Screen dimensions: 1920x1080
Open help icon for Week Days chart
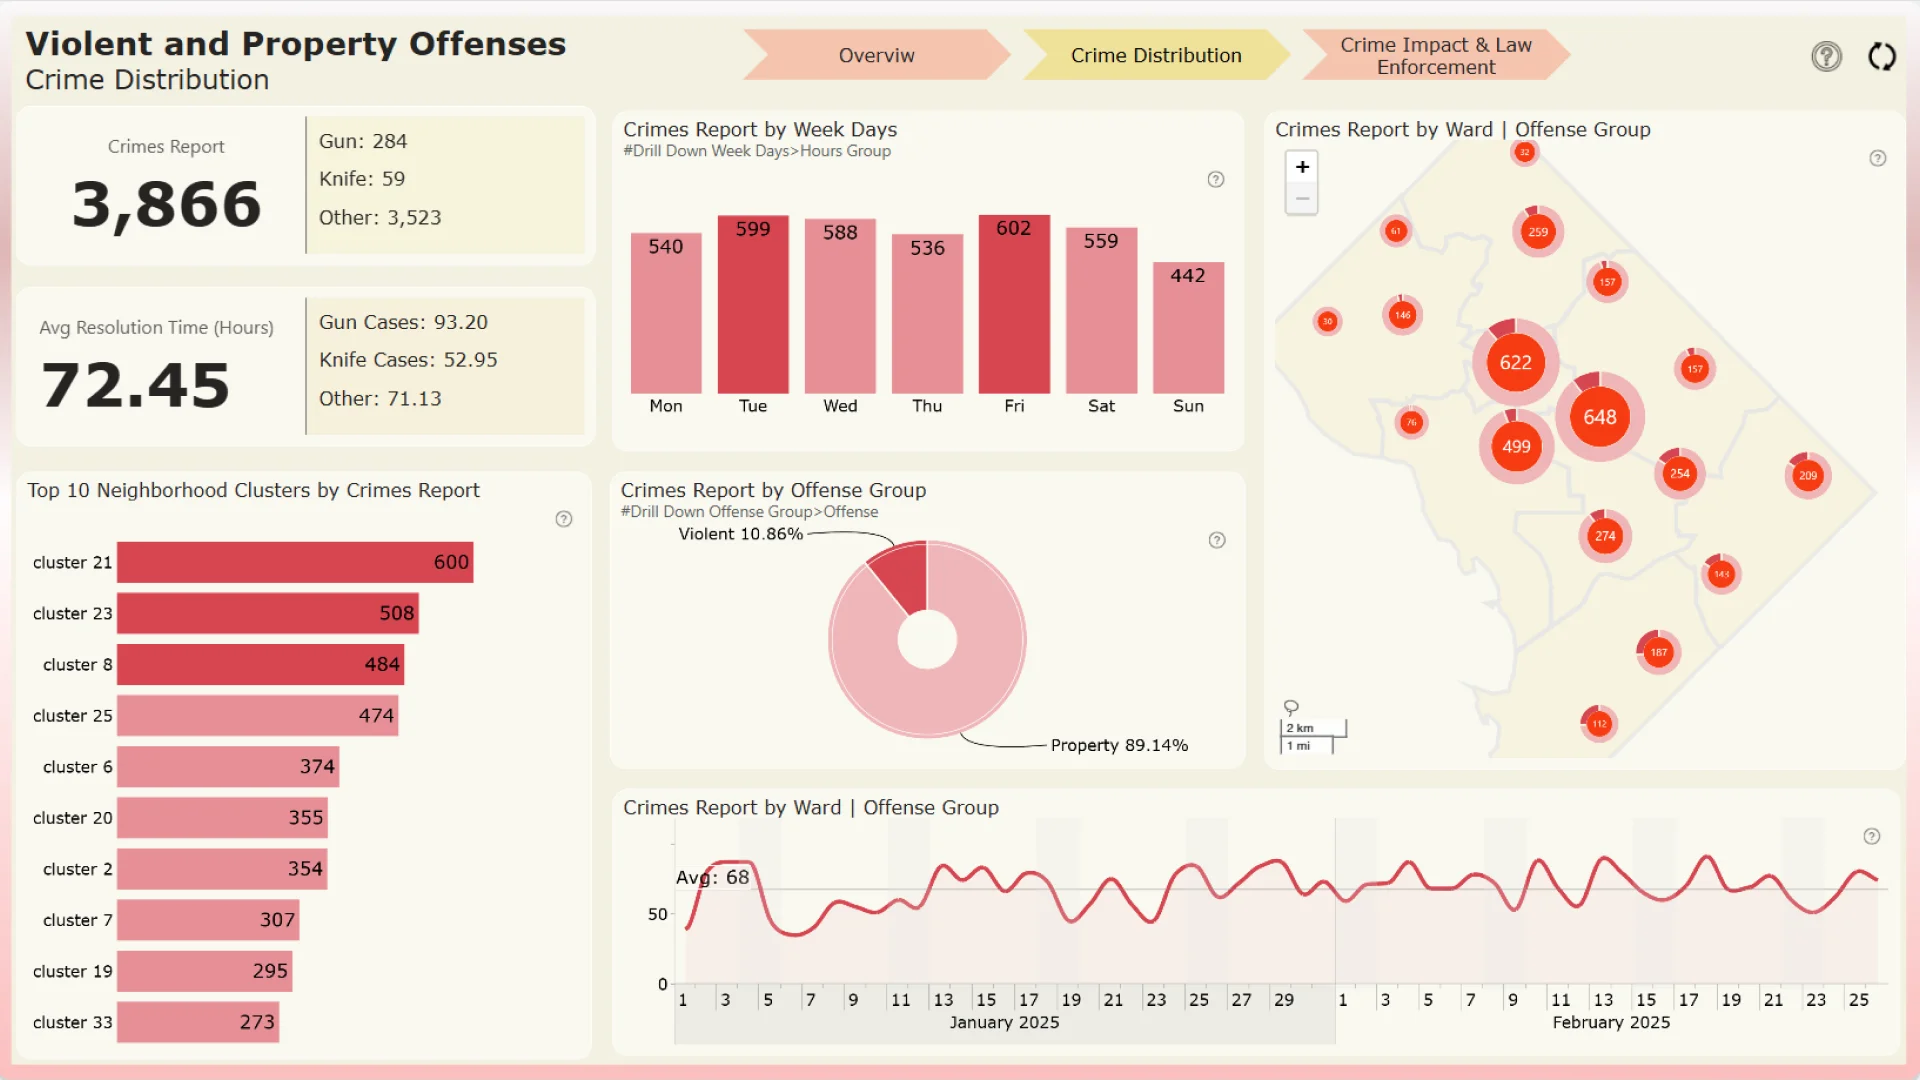(x=1216, y=180)
